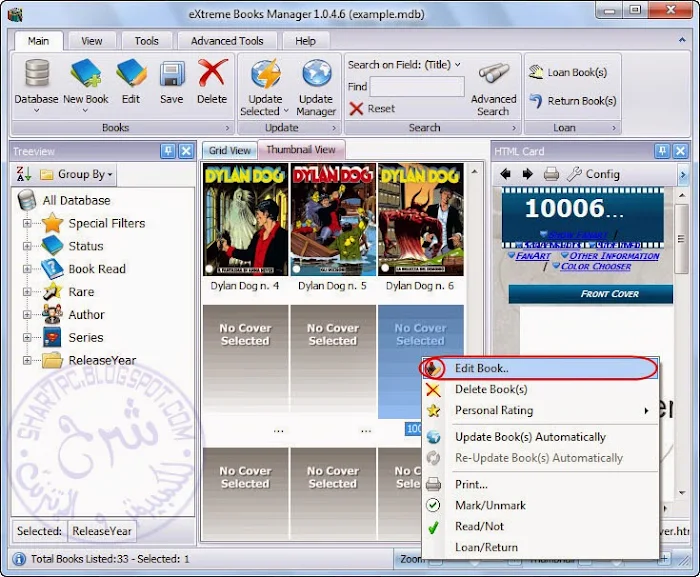Choose Update Book(s) Automatically
This screenshot has height=577, width=700.
540,437
